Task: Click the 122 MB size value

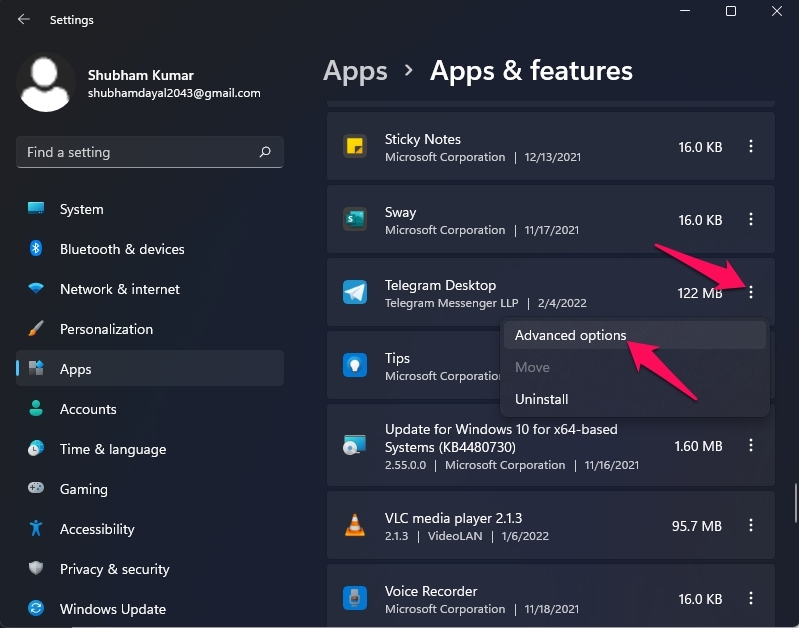Action: click(x=700, y=293)
